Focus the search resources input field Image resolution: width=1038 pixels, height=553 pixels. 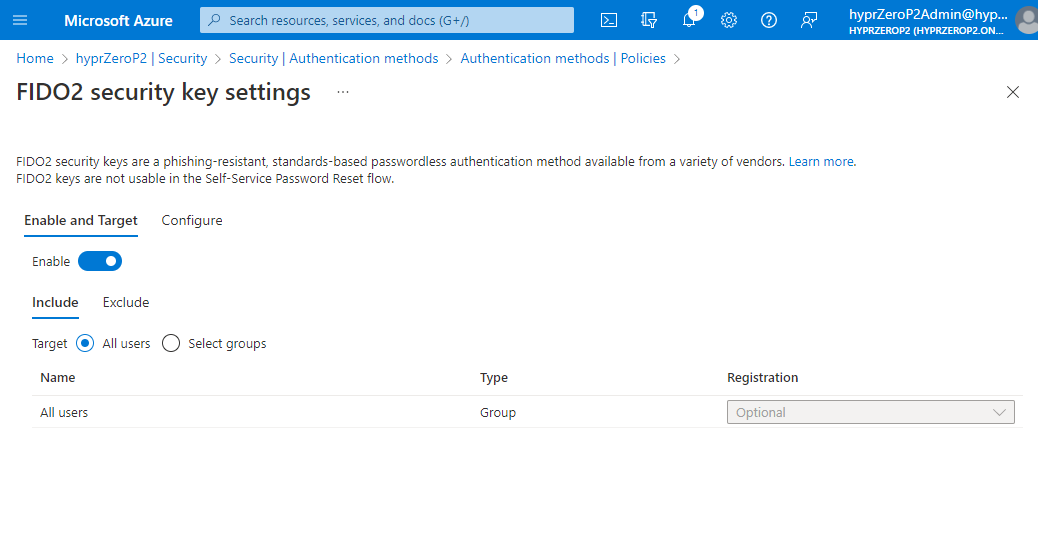click(x=387, y=21)
